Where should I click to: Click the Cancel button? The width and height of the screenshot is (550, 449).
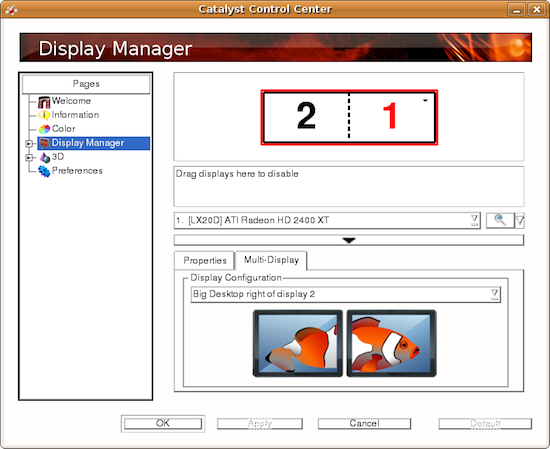click(364, 423)
